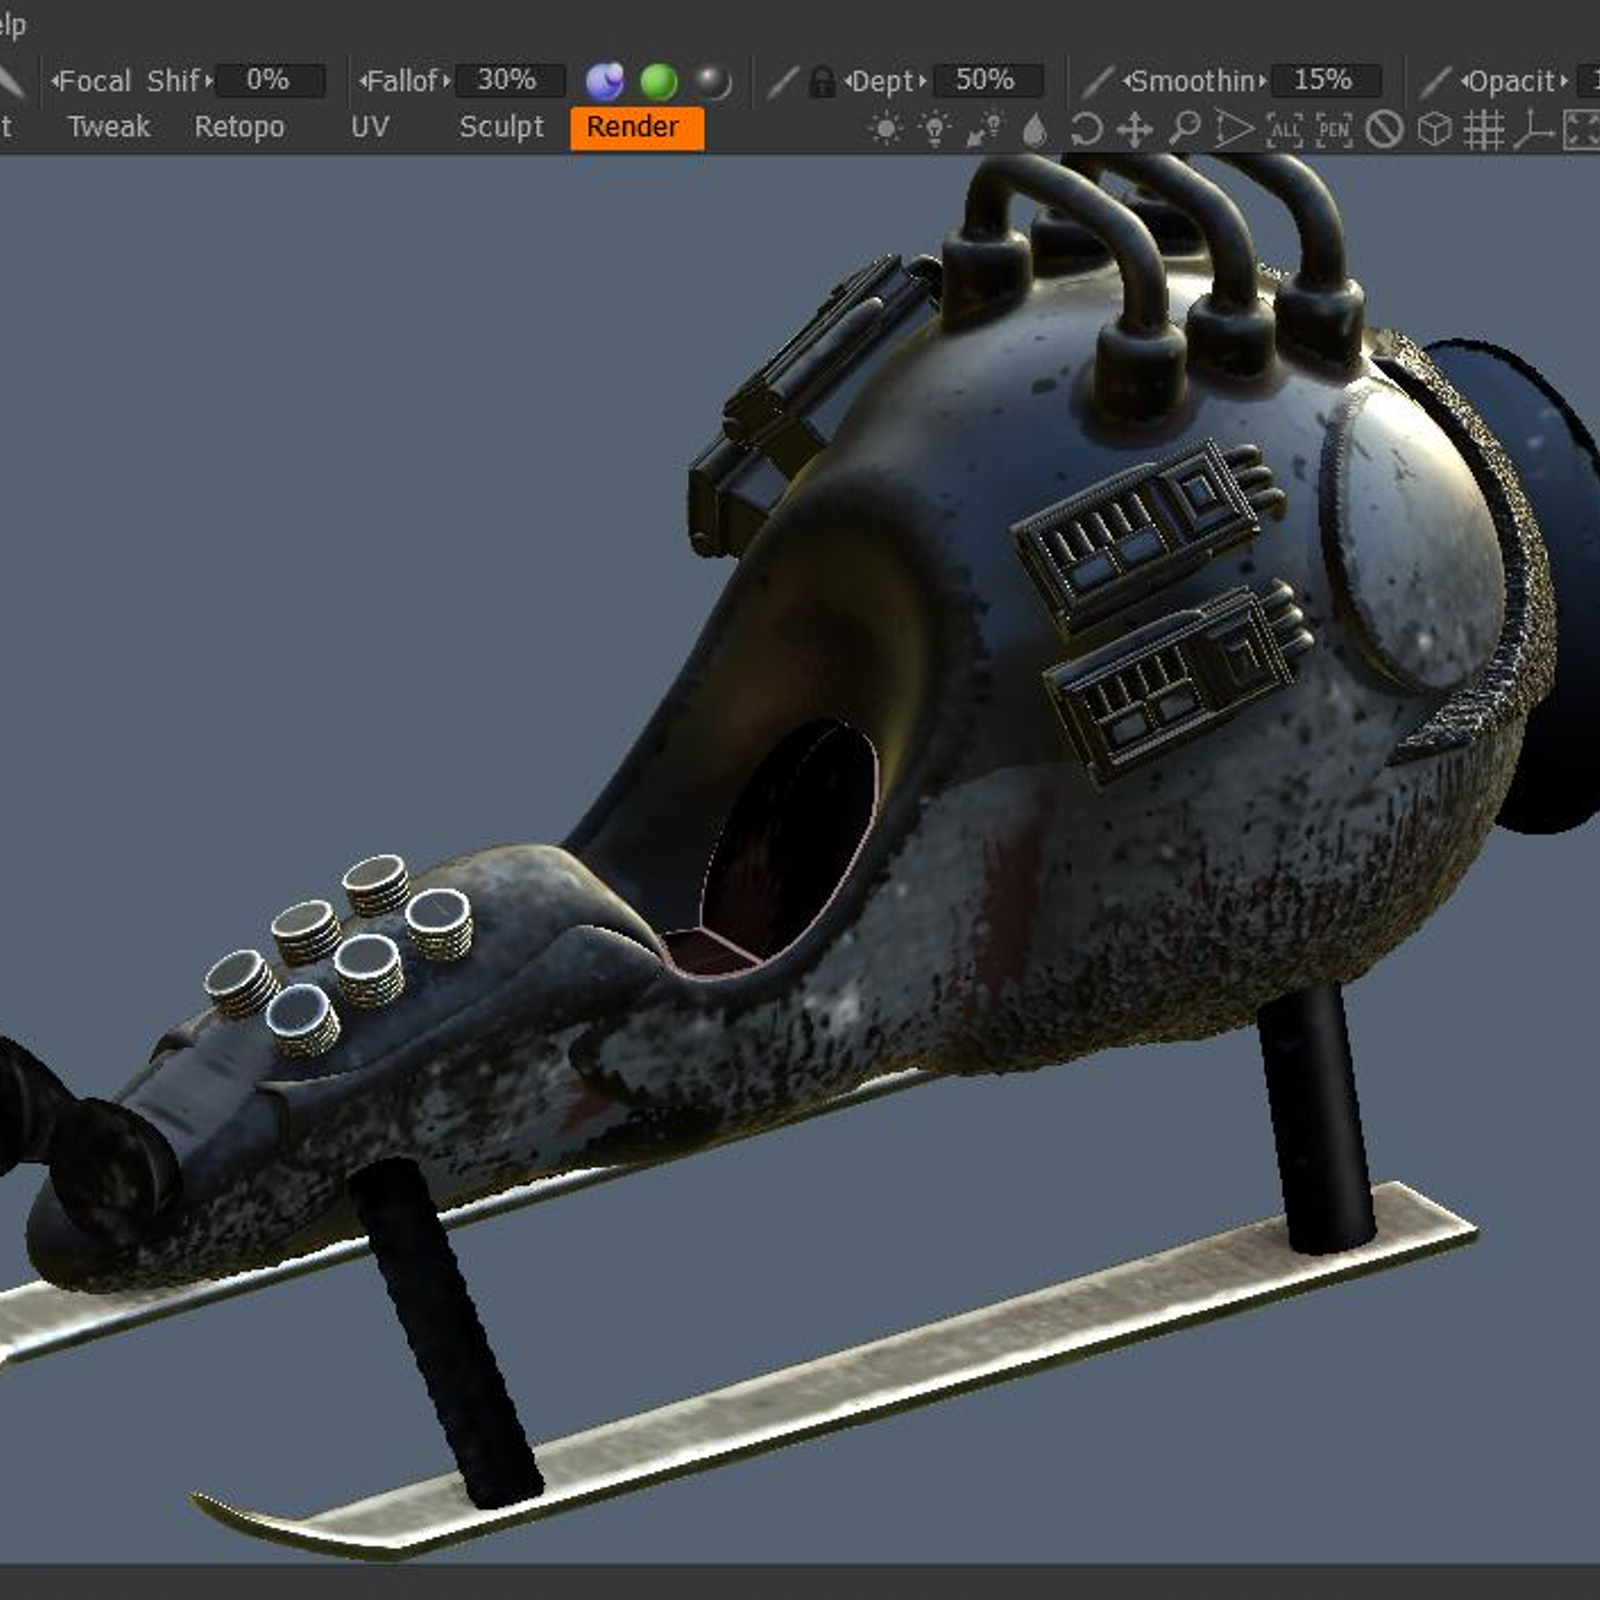Viewport: 1600px width, 1600px height.
Task: Decrease Falloff with left arrow
Action: point(364,81)
